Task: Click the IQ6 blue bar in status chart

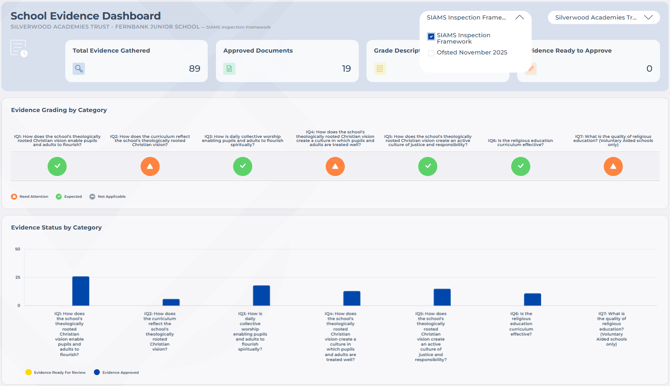Action: 532,300
